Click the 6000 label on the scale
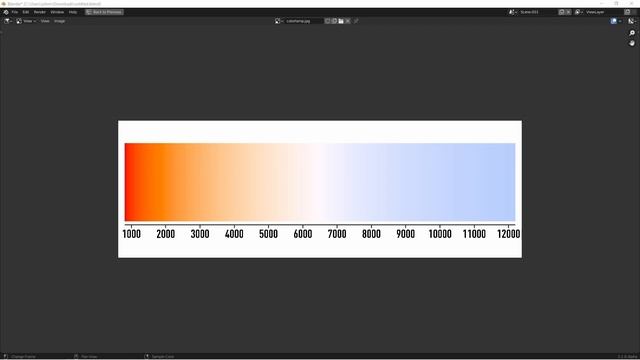 tap(303, 234)
